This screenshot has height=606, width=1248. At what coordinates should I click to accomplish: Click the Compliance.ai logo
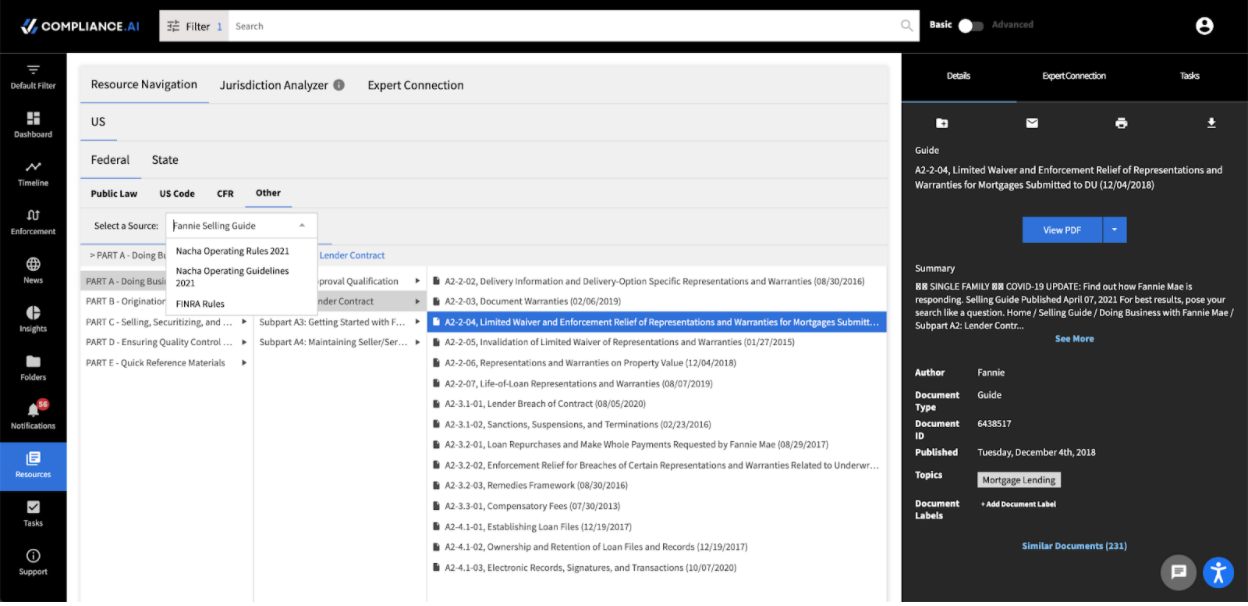pyautogui.click(x=80, y=26)
